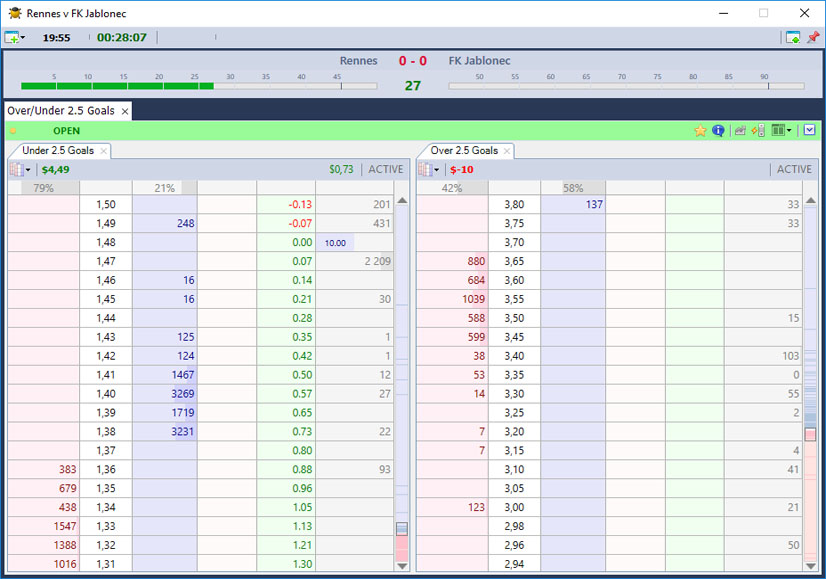Click second-half match progress bar
The width and height of the screenshot is (826, 579).
pyautogui.click(x=626, y=86)
